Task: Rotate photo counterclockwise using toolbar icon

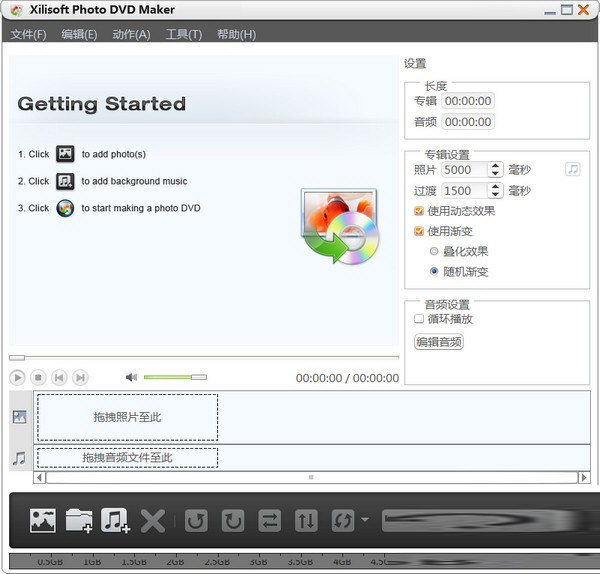Action: click(196, 520)
